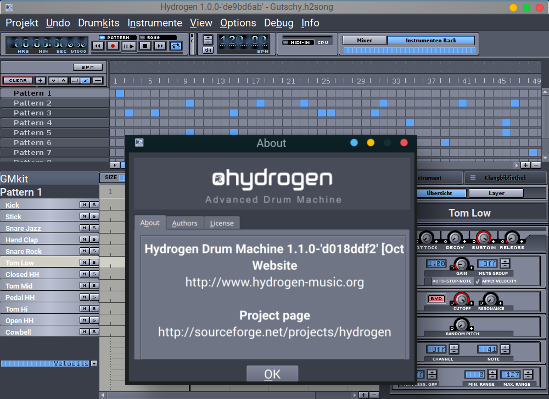Close About dialog with OK button
Viewport: 549px width, 399px height.
(x=272, y=374)
